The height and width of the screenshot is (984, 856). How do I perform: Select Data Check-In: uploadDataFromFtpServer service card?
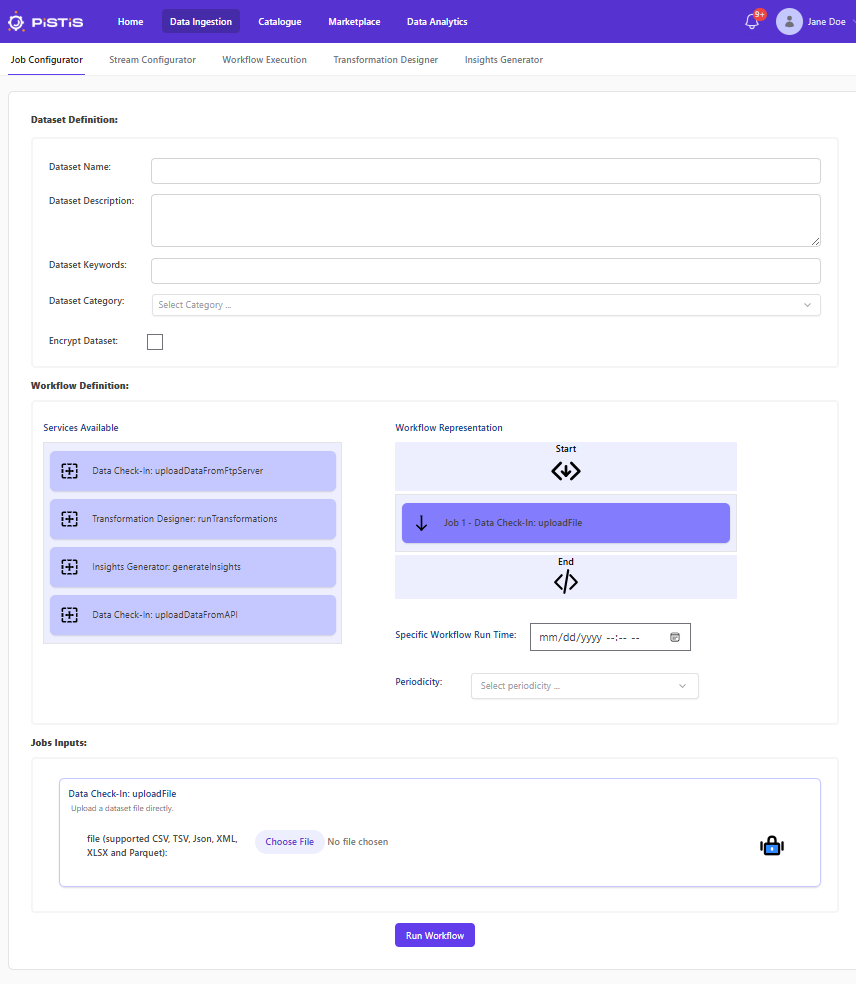point(193,471)
